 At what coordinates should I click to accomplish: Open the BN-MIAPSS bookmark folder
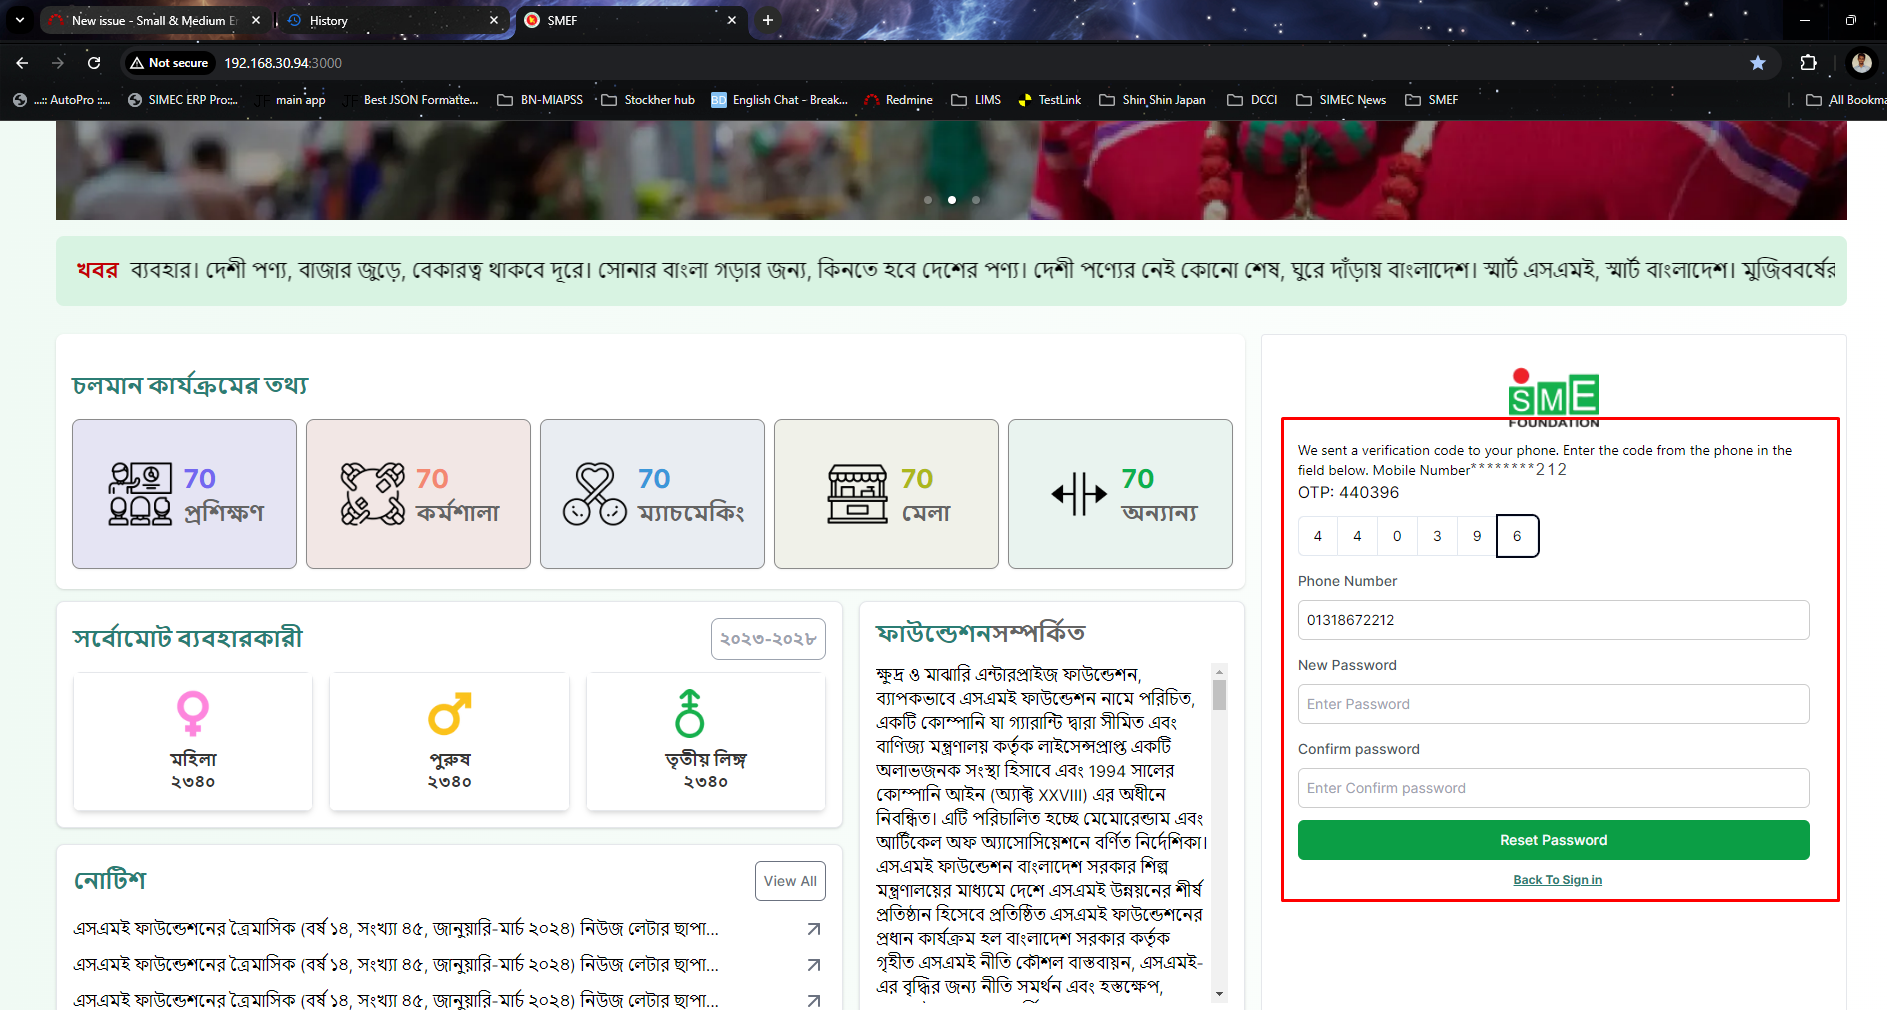coord(540,100)
